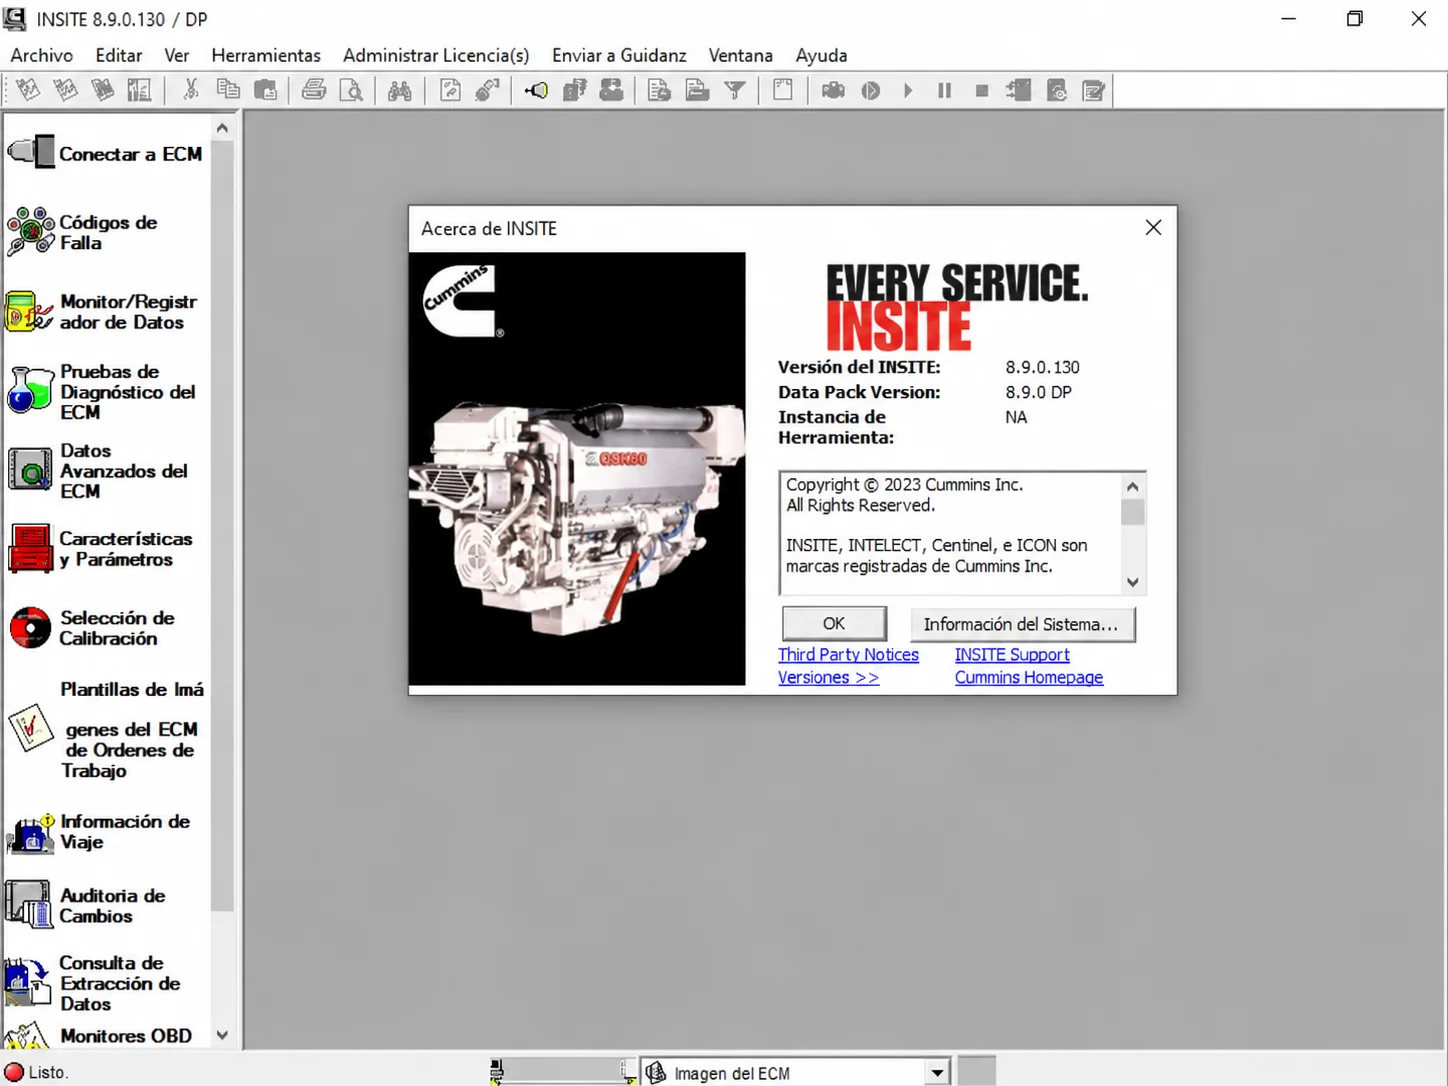Open Datos Avanzados del ECM
Screen dimensions: 1448x1086
[x=98, y=470]
